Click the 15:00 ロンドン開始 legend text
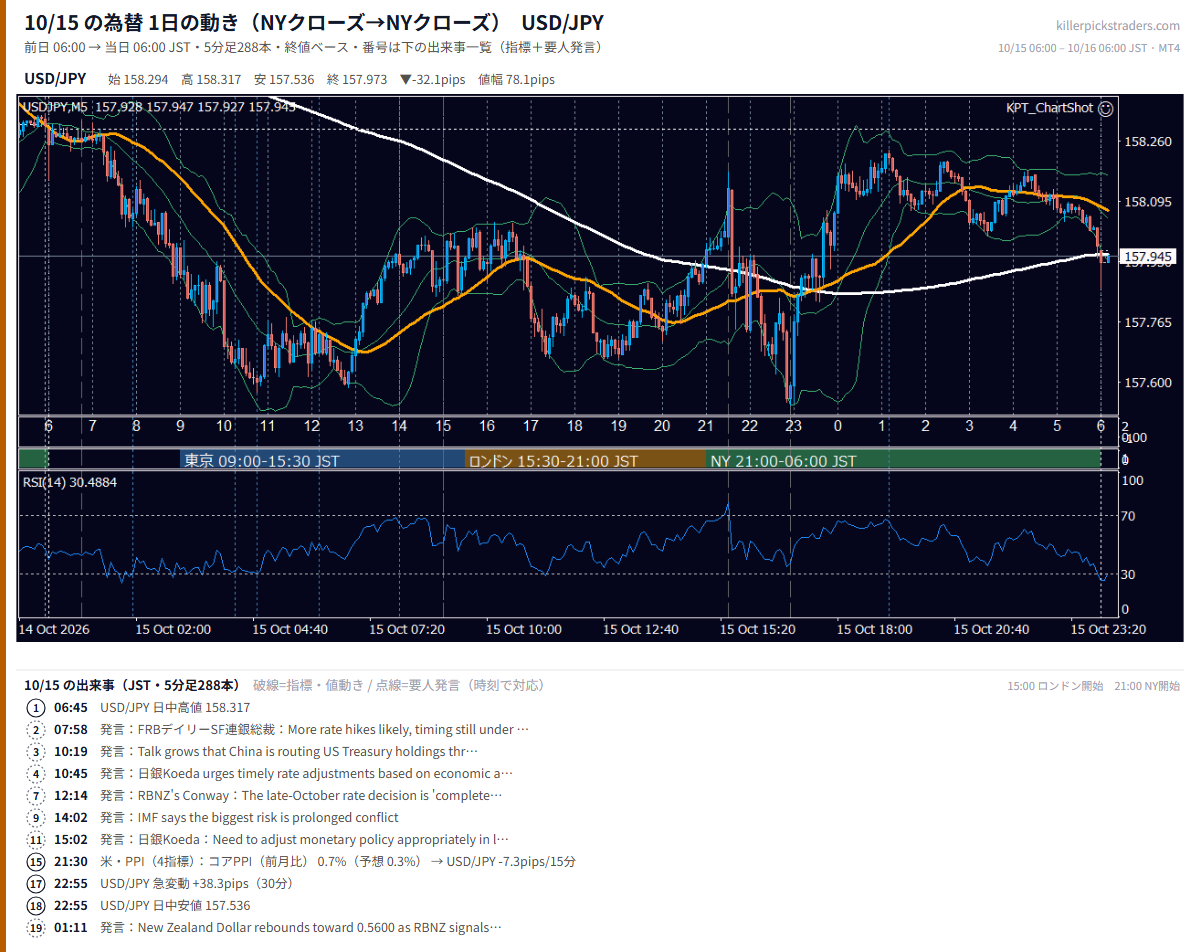Image resolution: width=1200 pixels, height=952 pixels. [1055, 686]
